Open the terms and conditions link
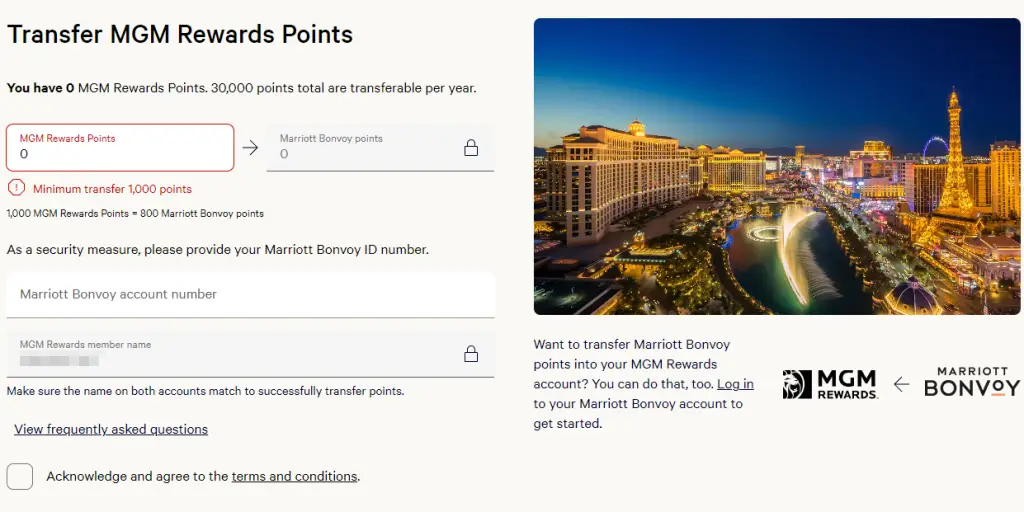 (x=294, y=477)
